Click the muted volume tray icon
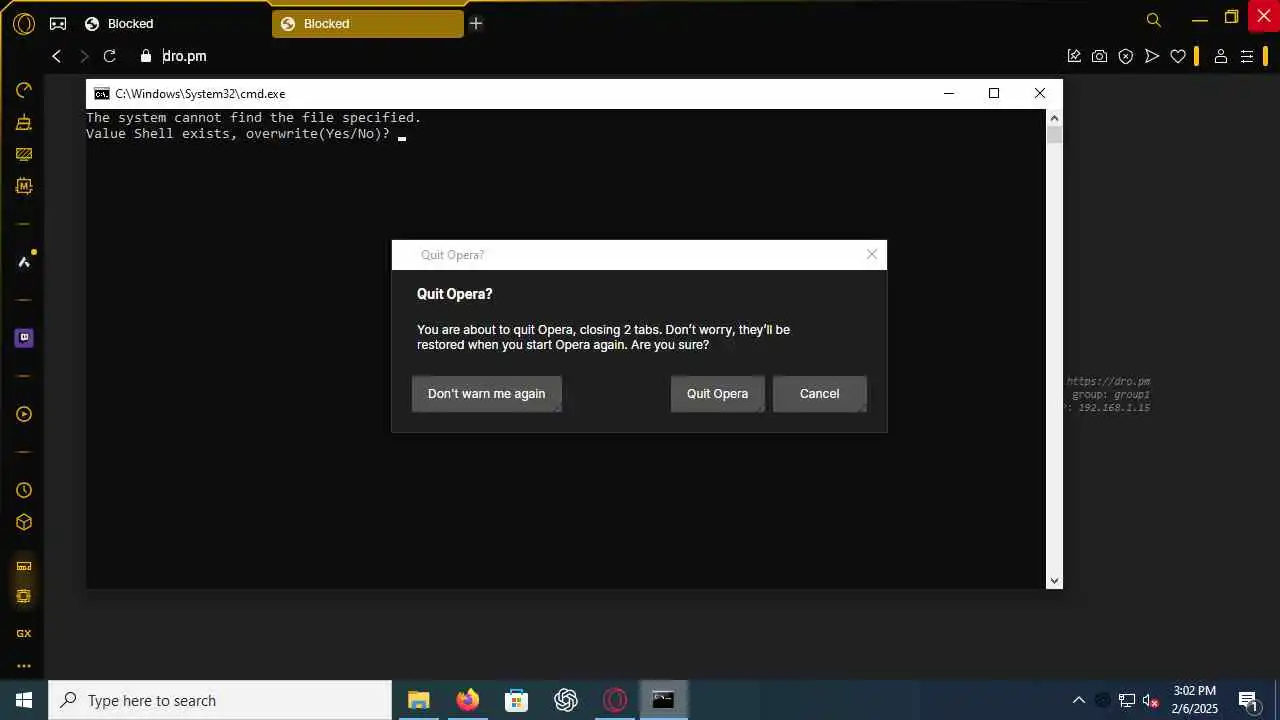1280x720 pixels. click(1151, 700)
